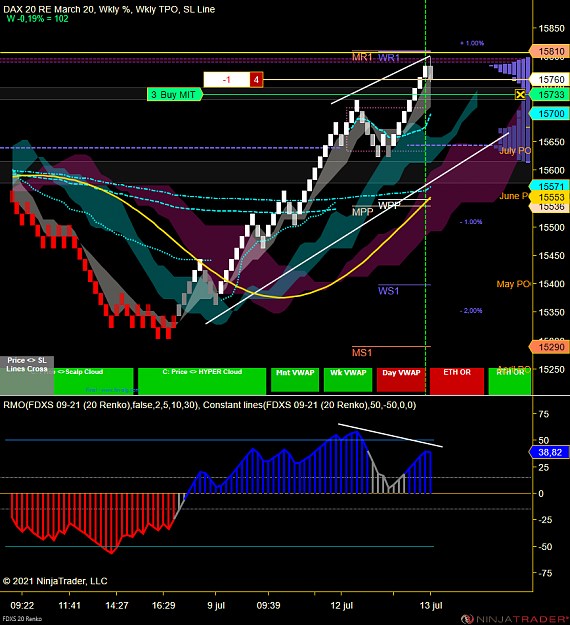Click the NinjaTrader logo
The height and width of the screenshot is (625, 570).
515,619
